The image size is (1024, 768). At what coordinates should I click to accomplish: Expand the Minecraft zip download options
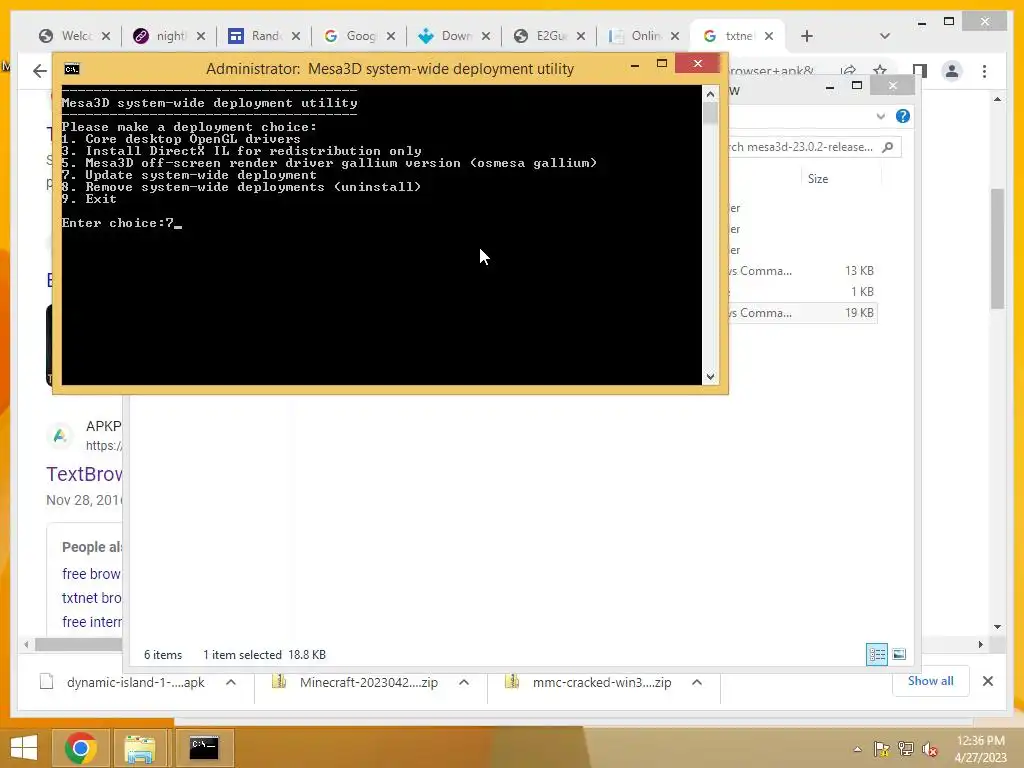tap(464, 682)
